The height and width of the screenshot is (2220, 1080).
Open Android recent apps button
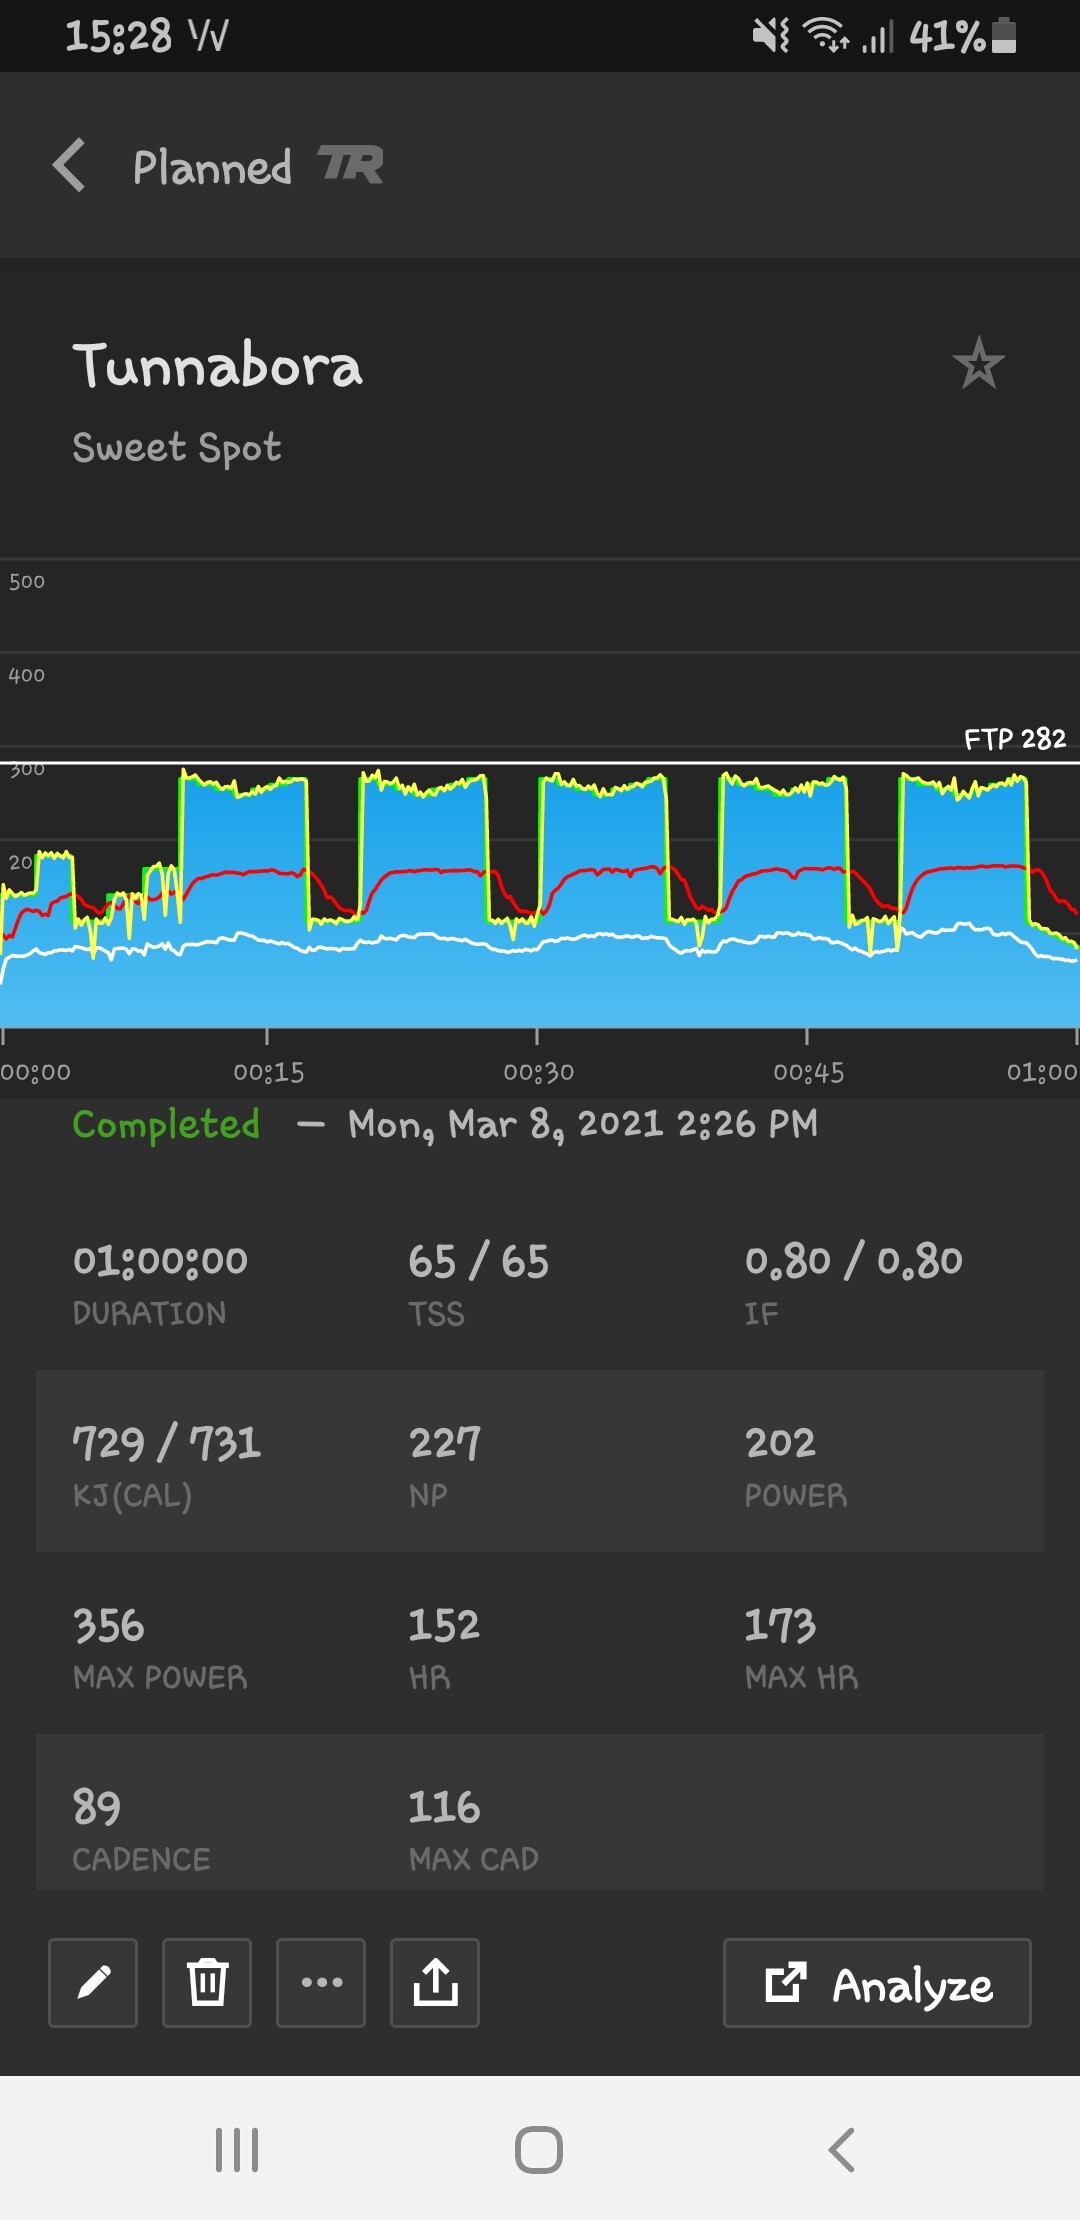click(x=237, y=2149)
